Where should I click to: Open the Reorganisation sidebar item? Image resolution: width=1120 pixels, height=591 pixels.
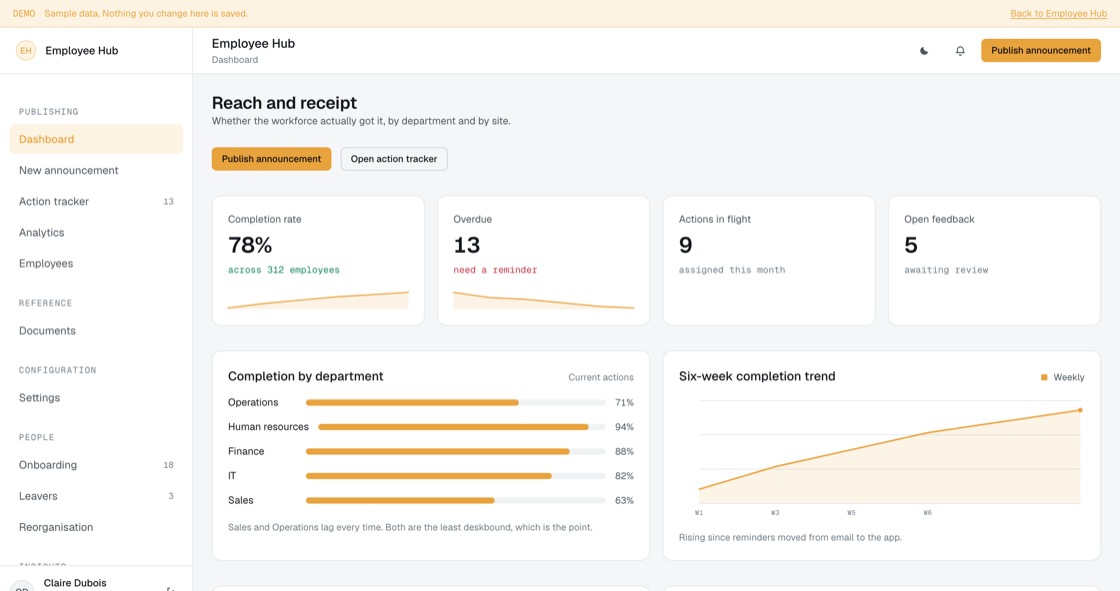pyautogui.click(x=96, y=527)
